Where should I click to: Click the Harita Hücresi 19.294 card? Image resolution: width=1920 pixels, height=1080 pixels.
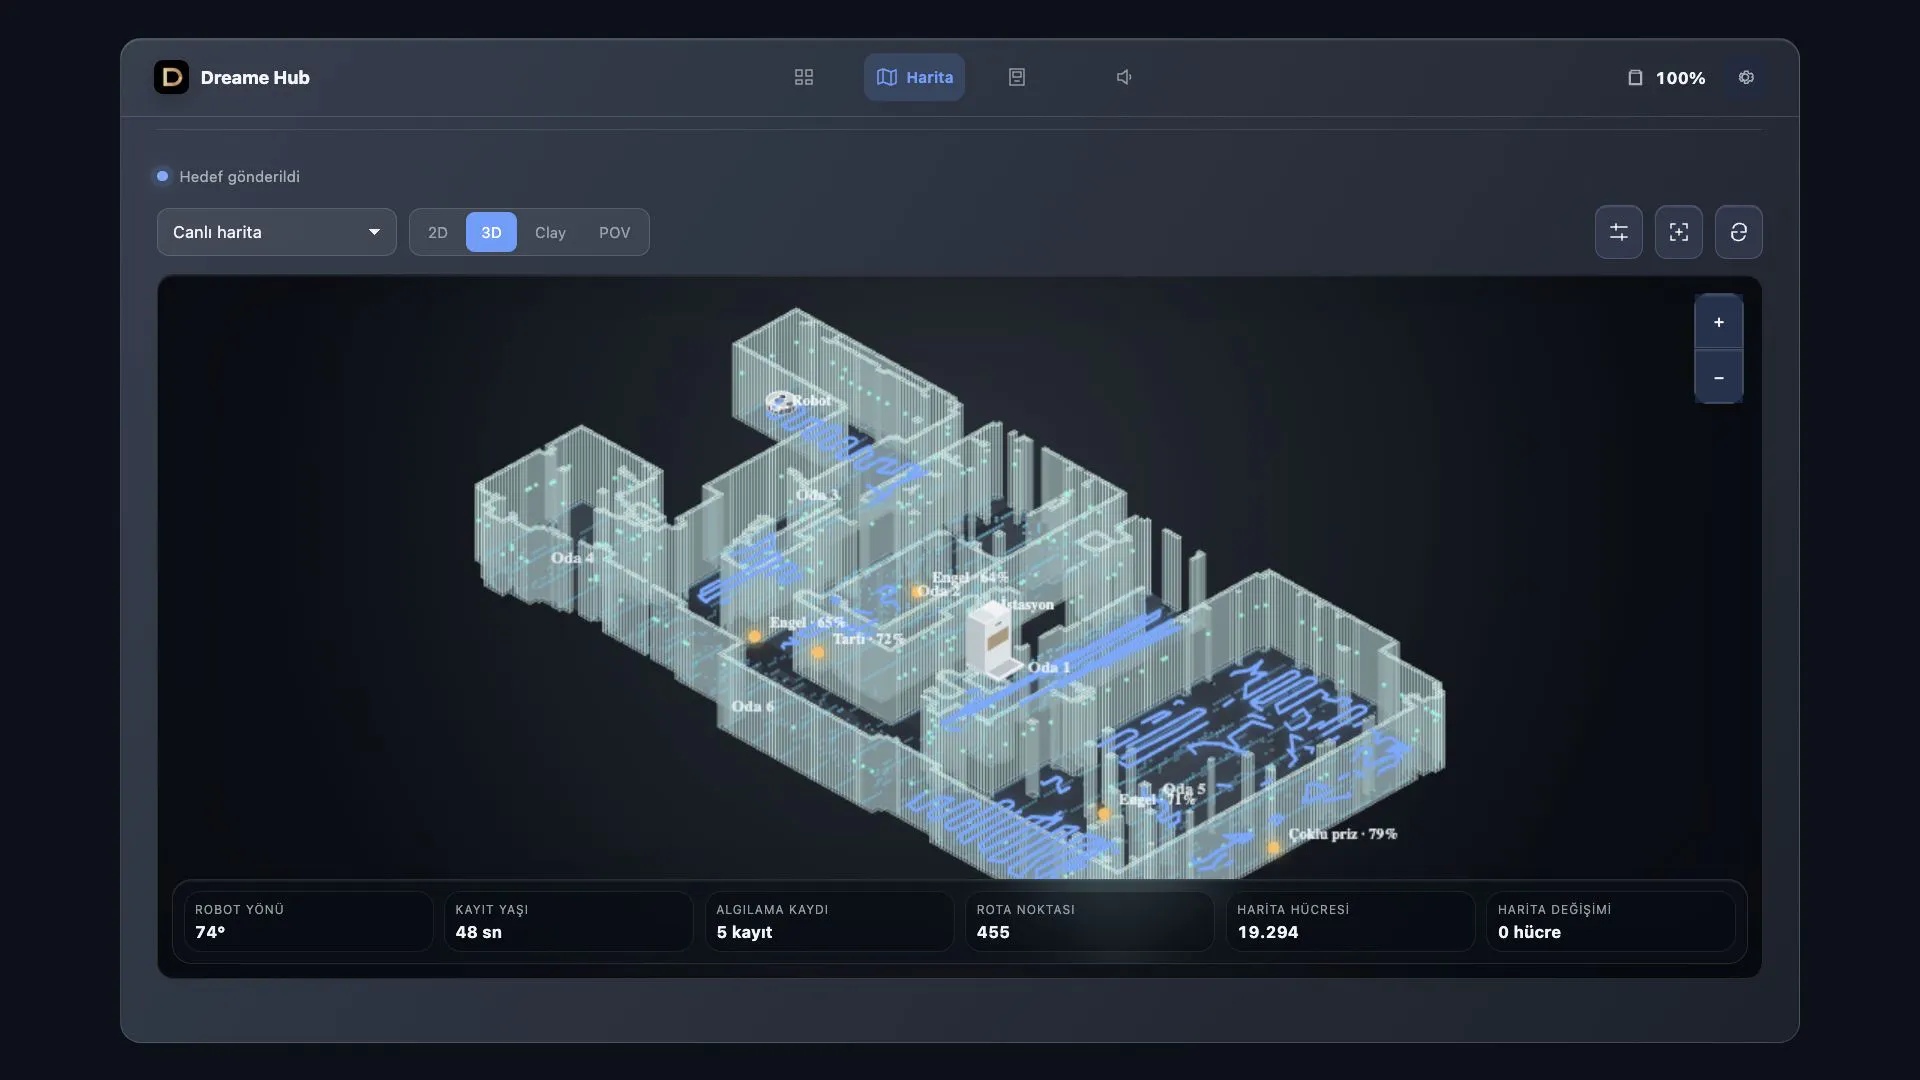coord(1351,921)
